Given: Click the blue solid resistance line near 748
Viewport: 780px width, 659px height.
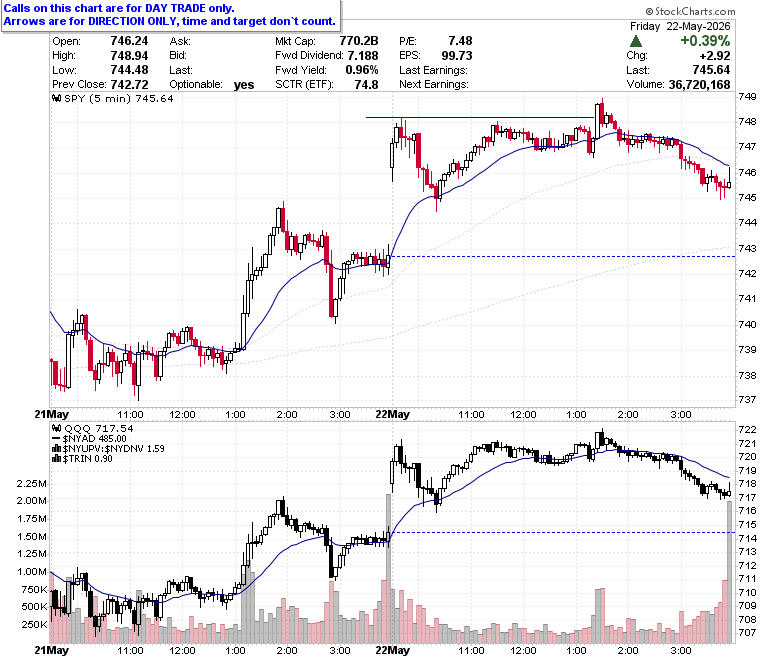Looking at the screenshot, I should [x=480, y=117].
